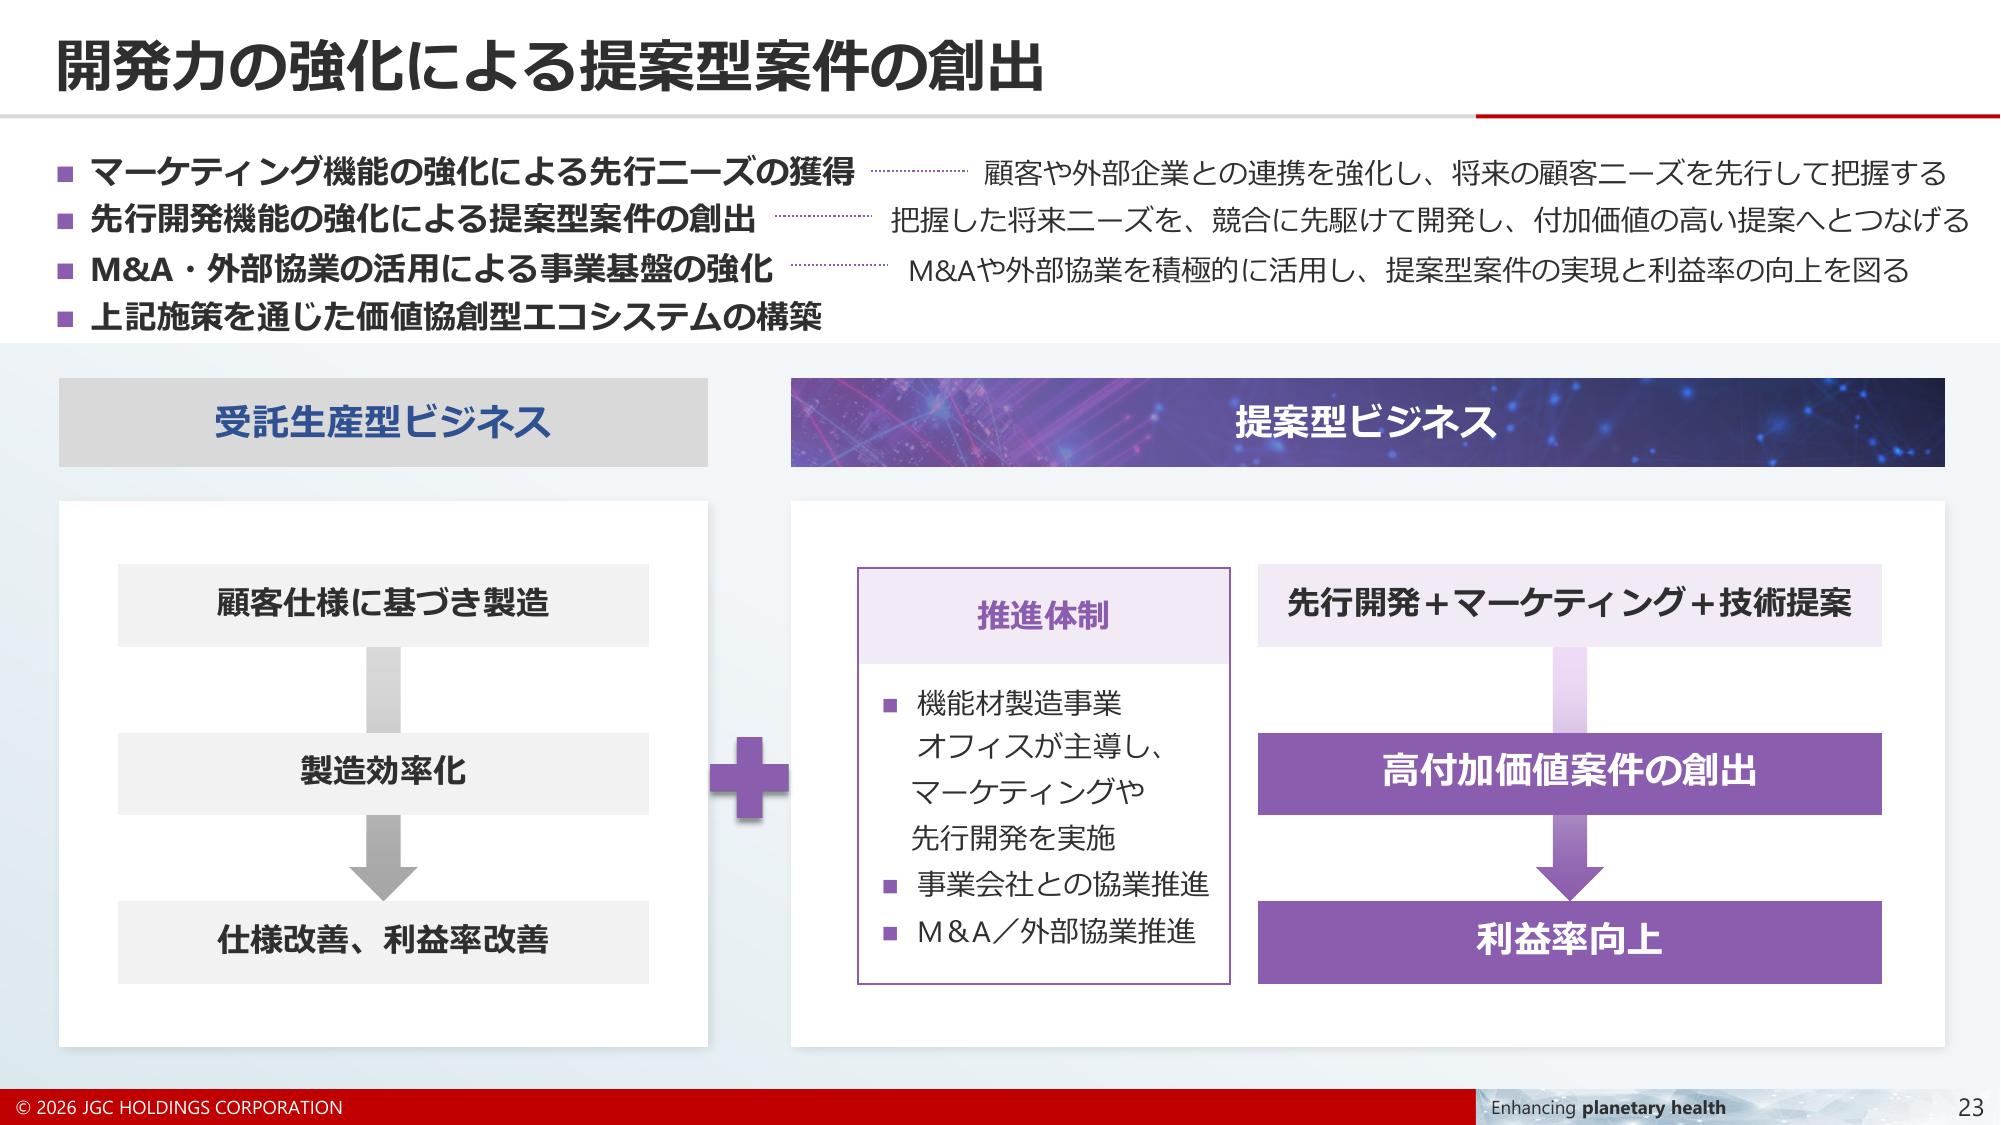Click the text 先行開発を実施
Screen dimensions: 2001x1125
(x=1013, y=838)
